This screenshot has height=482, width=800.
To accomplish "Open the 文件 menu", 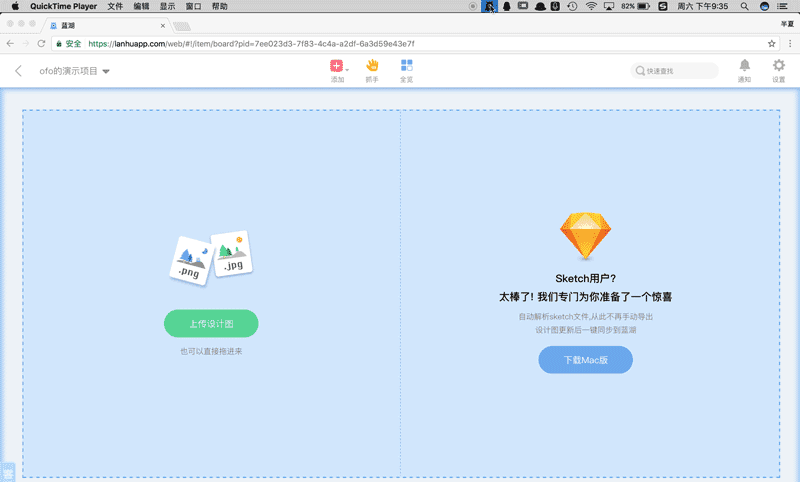I will click(115, 6).
